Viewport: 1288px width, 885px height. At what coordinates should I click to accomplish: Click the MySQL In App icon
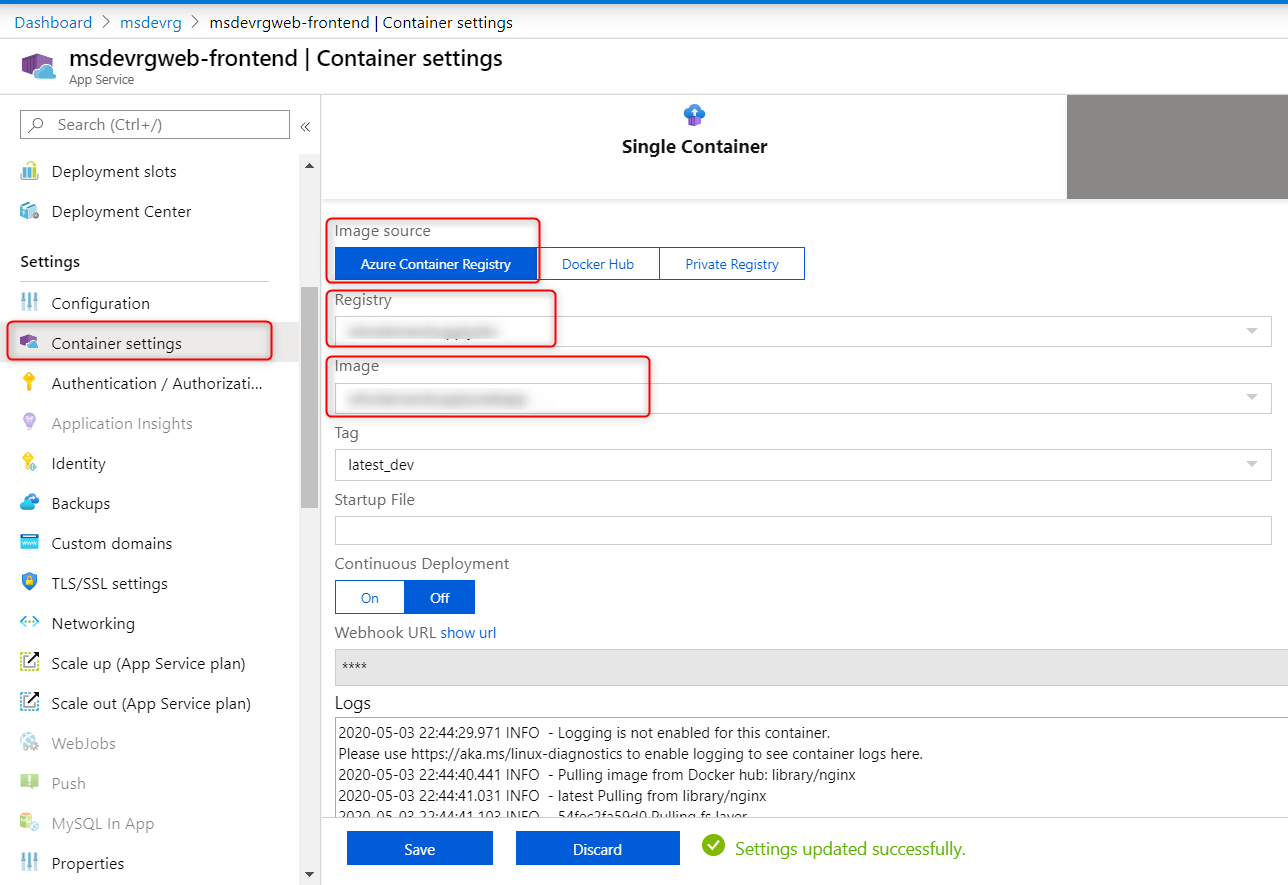click(30, 823)
